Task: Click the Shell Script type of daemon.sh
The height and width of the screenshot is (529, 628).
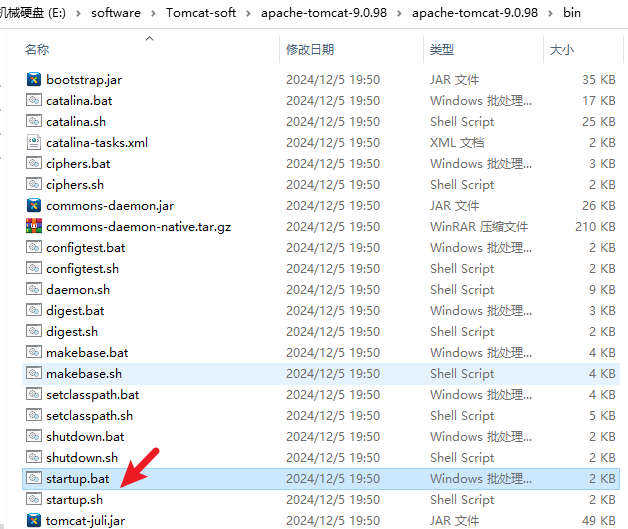Action: click(x=462, y=290)
